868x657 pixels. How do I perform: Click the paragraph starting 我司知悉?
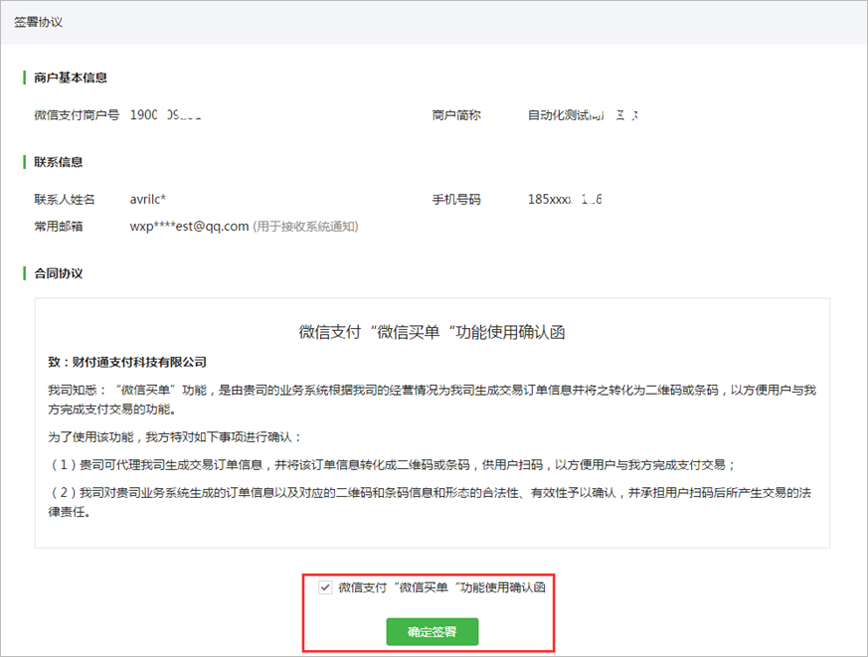click(432, 400)
